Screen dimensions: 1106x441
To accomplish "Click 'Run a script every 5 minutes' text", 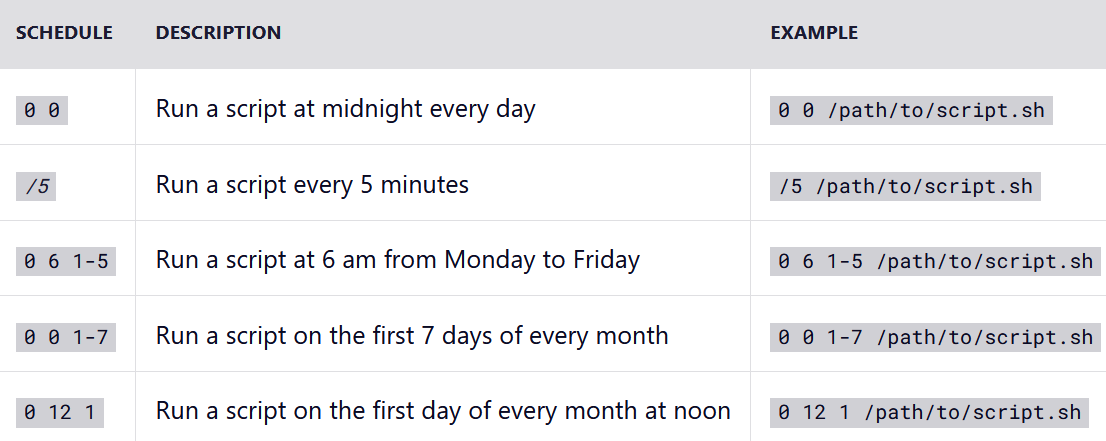I will tap(312, 185).
